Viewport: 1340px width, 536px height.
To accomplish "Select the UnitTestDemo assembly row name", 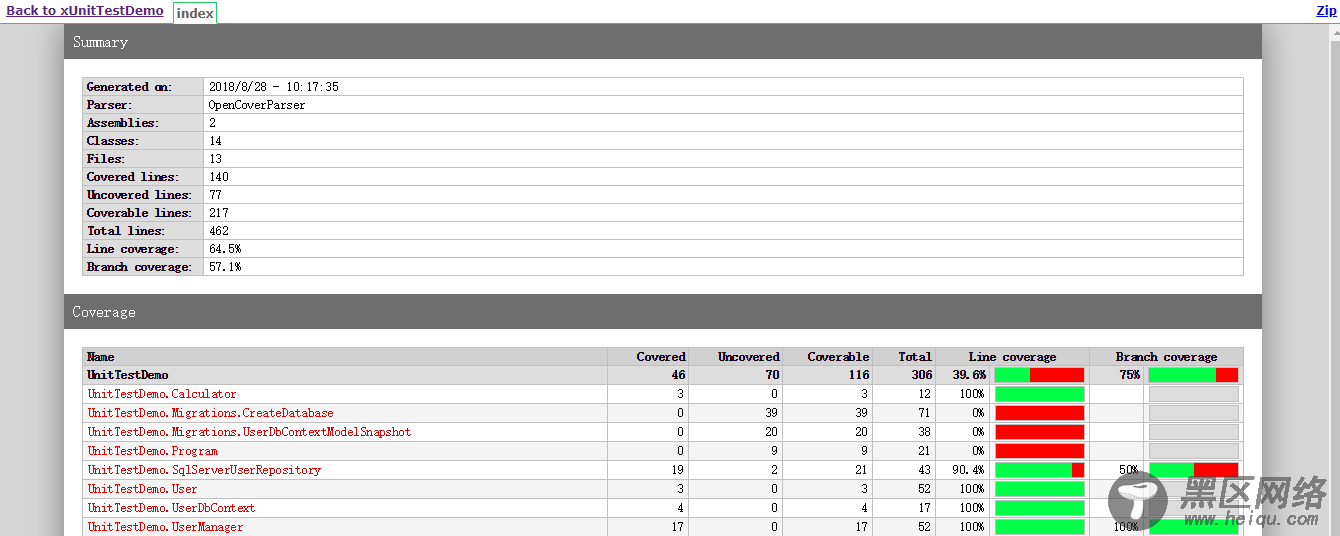I will point(128,375).
